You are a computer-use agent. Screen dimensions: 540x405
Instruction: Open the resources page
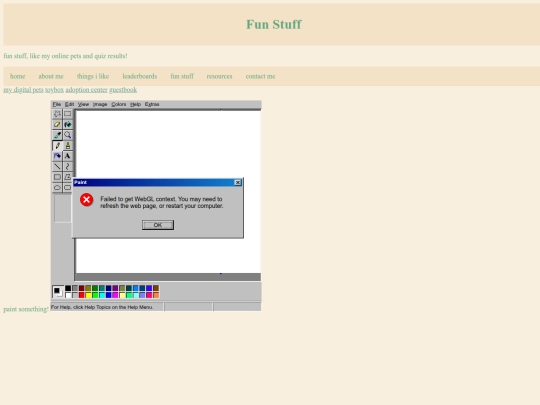point(219,76)
